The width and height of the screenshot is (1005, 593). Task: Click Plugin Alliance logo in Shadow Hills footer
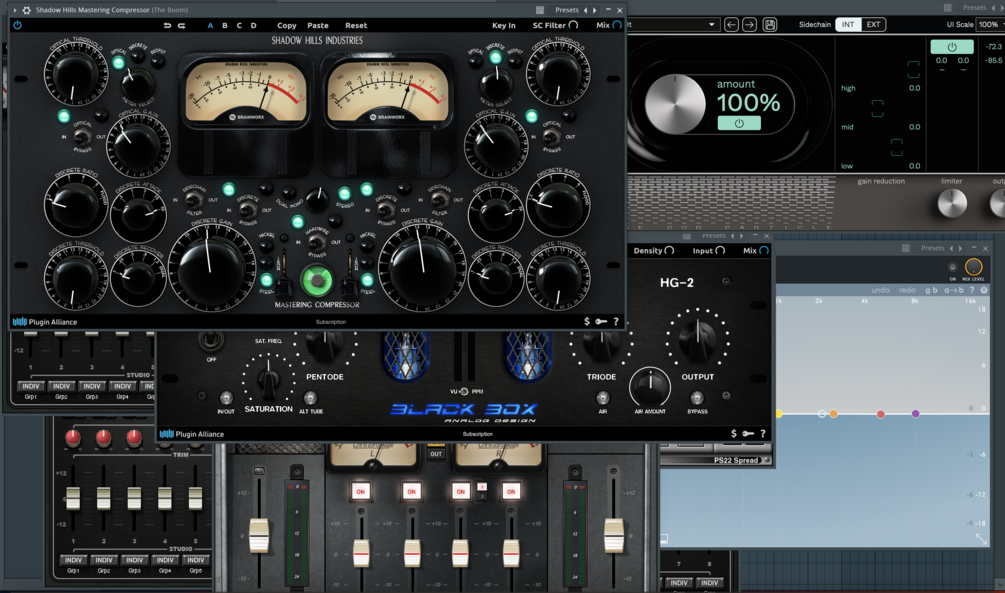tap(45, 322)
